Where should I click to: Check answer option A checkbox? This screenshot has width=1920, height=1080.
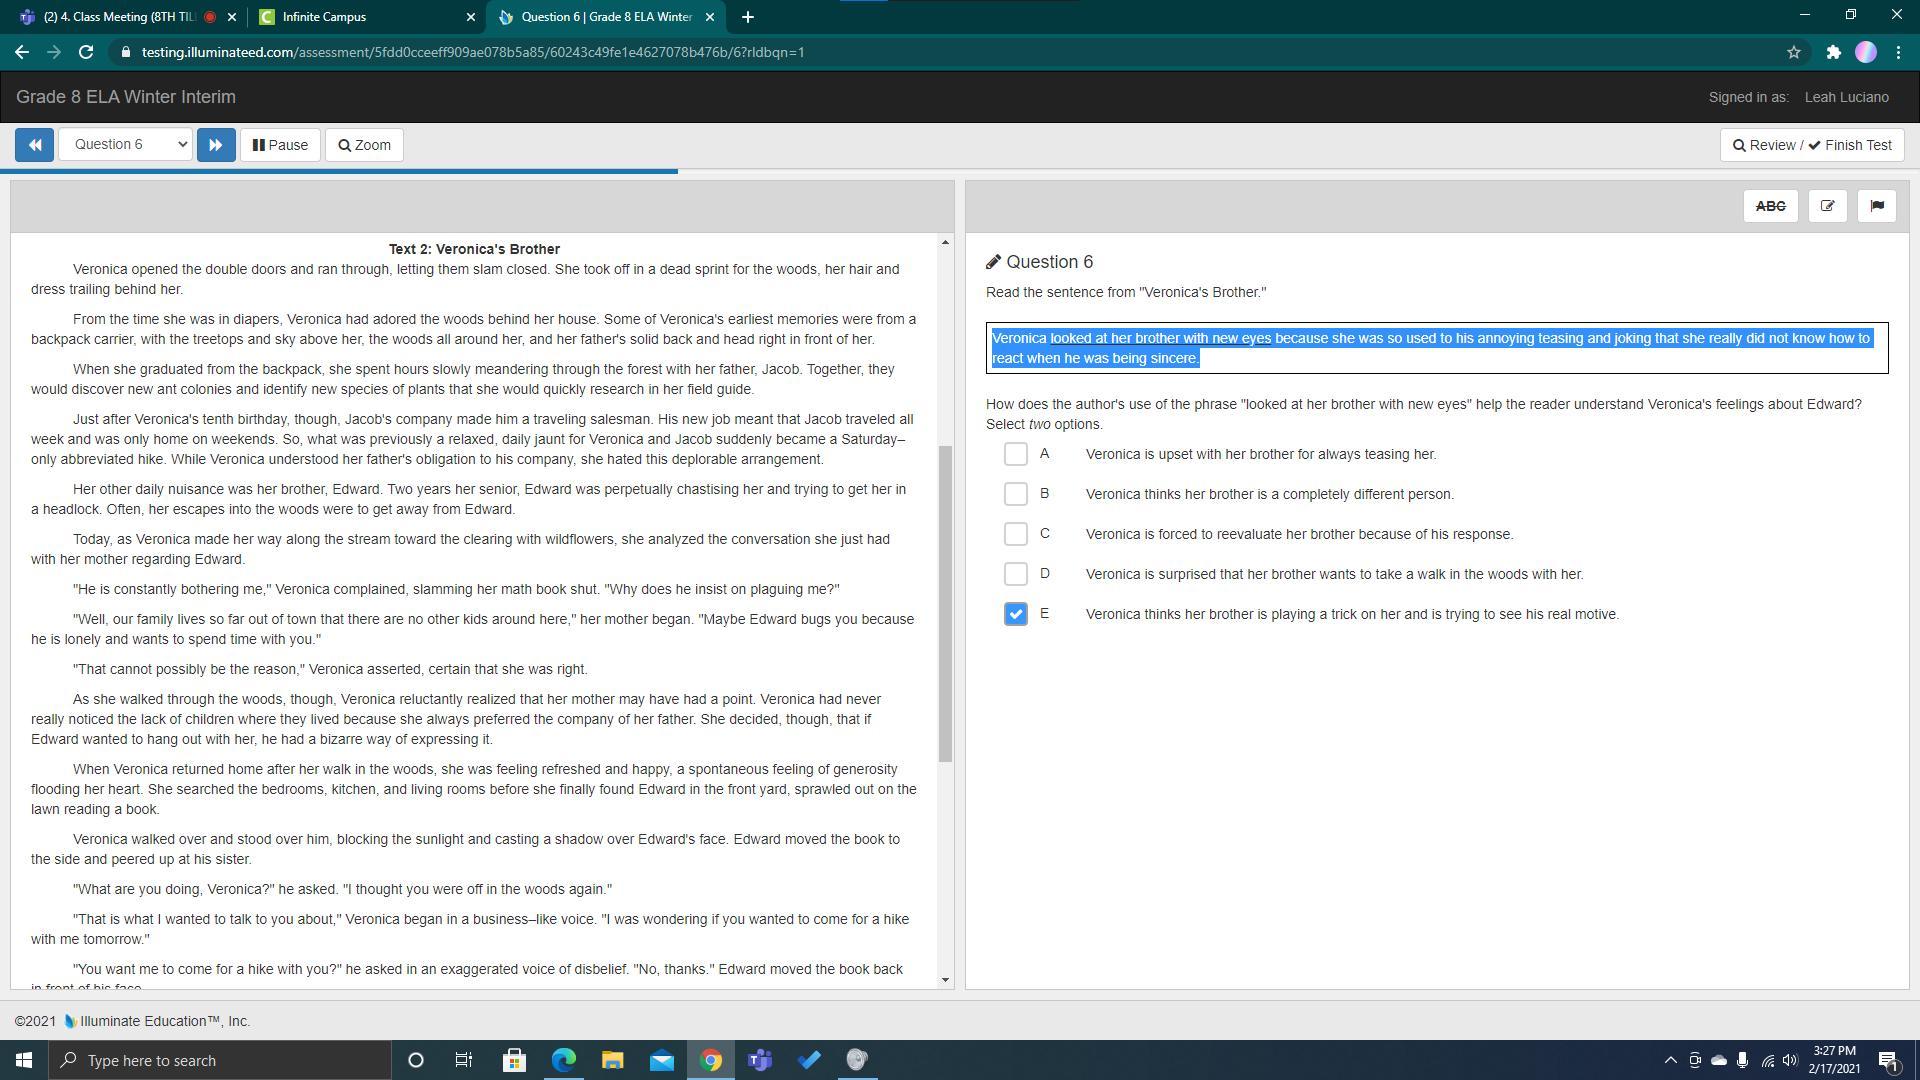tap(1015, 454)
